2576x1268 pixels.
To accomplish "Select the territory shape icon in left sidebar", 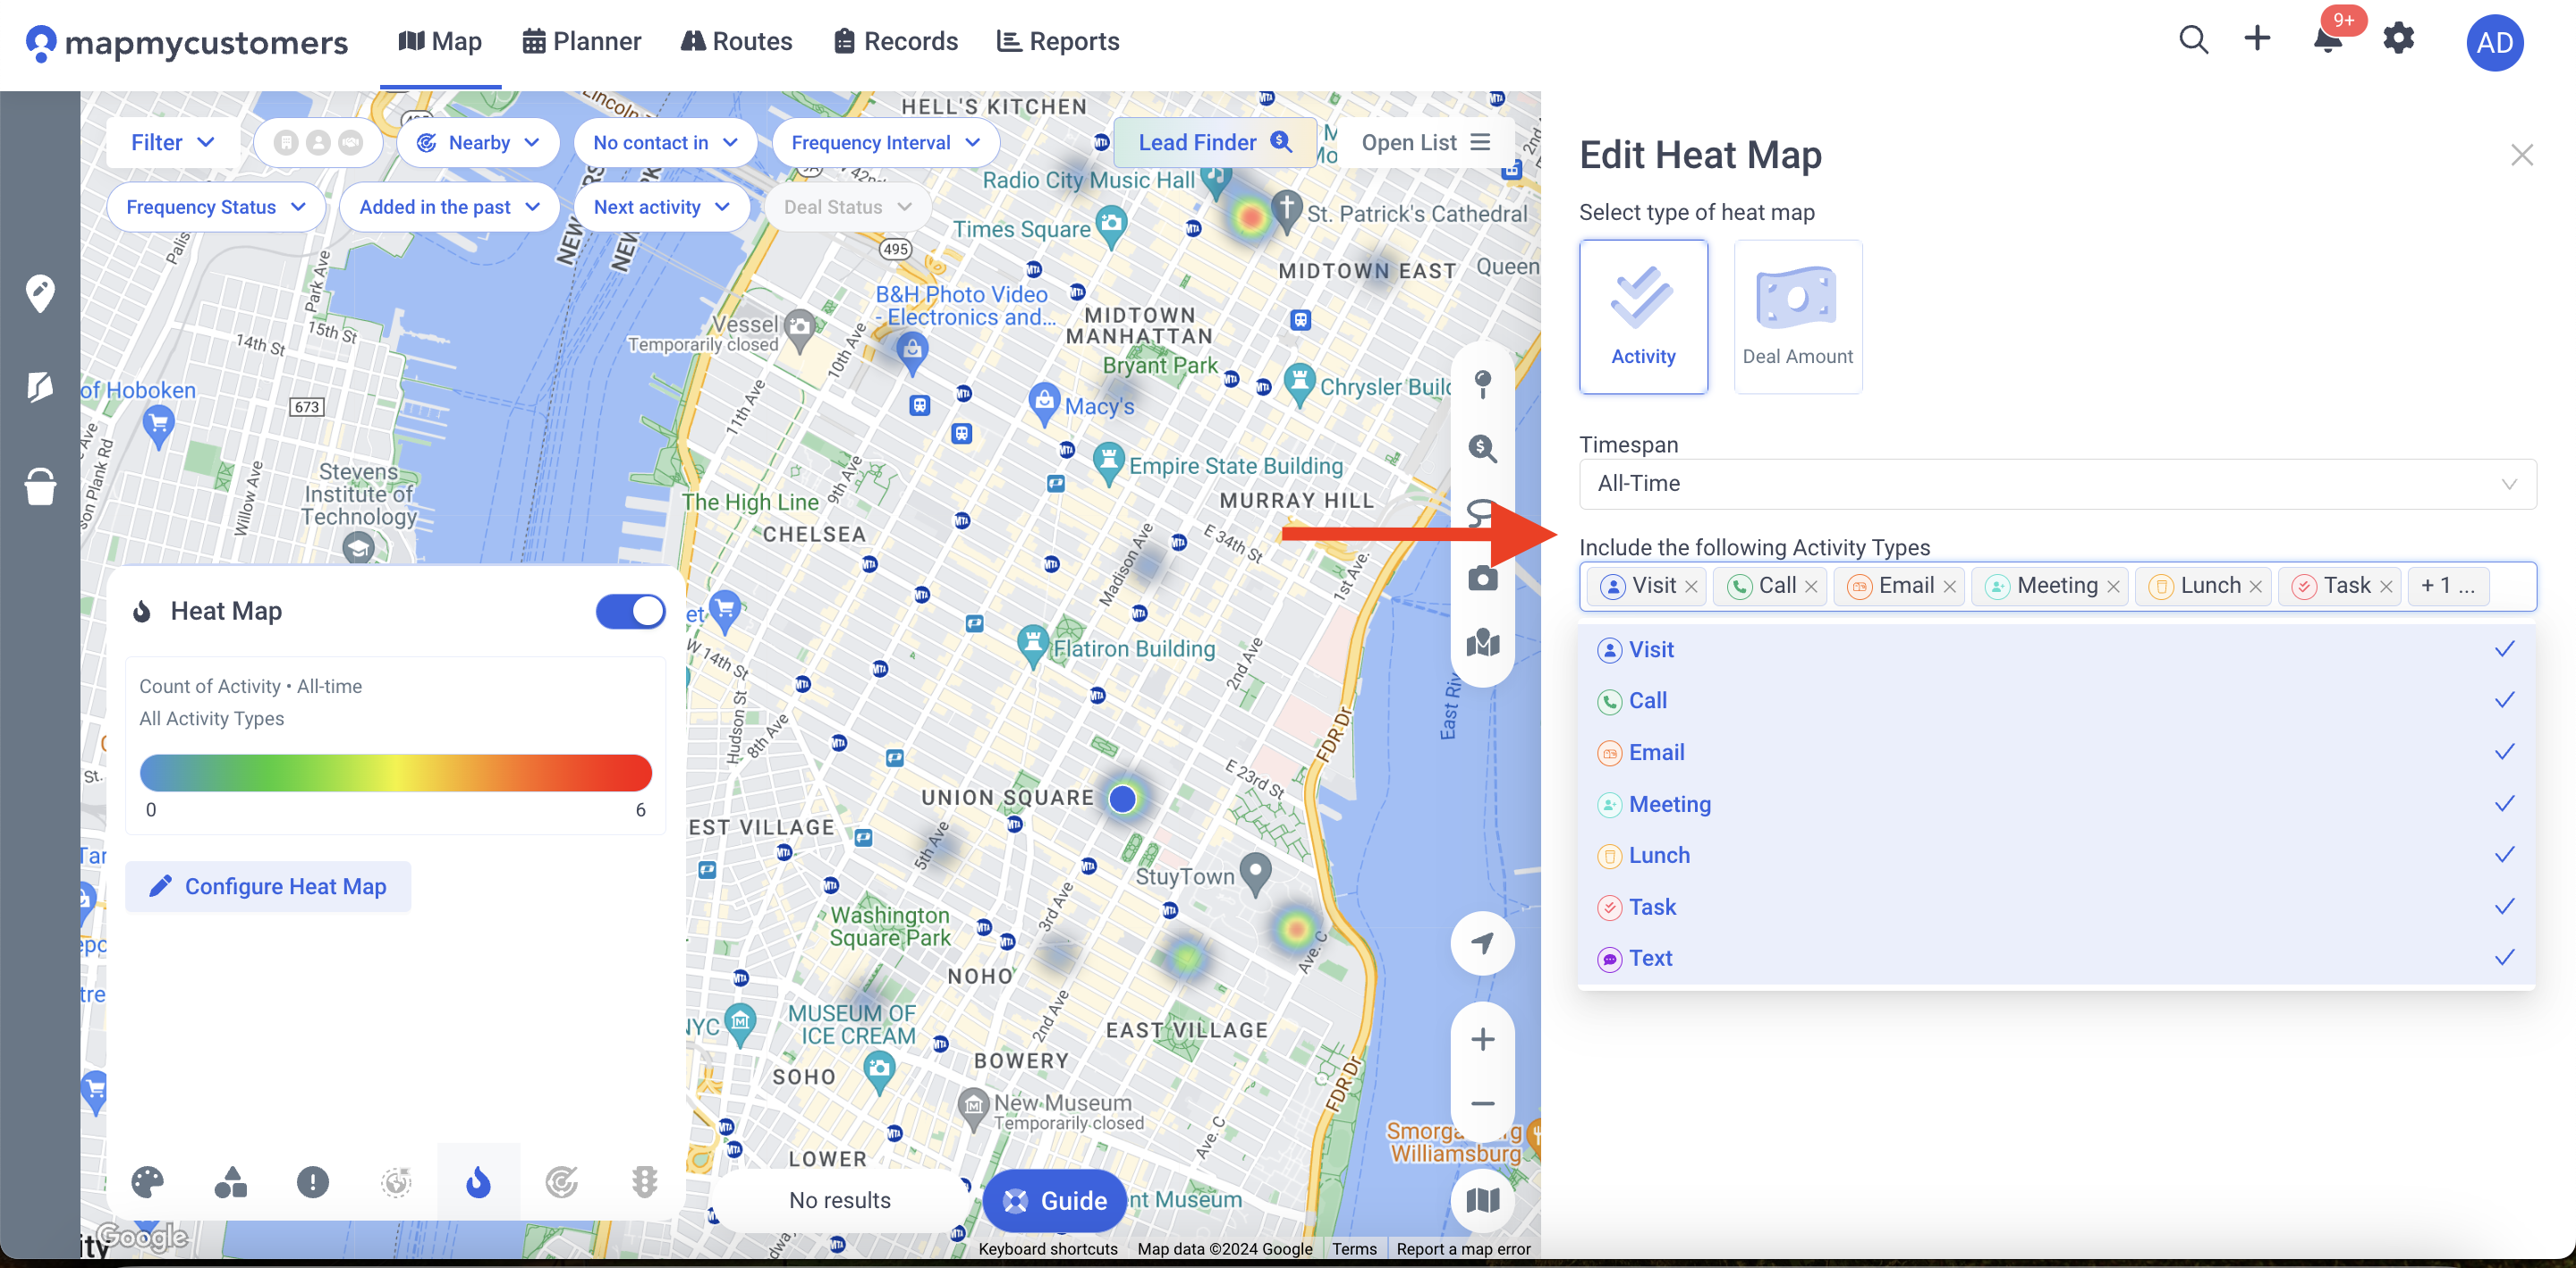I will 40,386.
